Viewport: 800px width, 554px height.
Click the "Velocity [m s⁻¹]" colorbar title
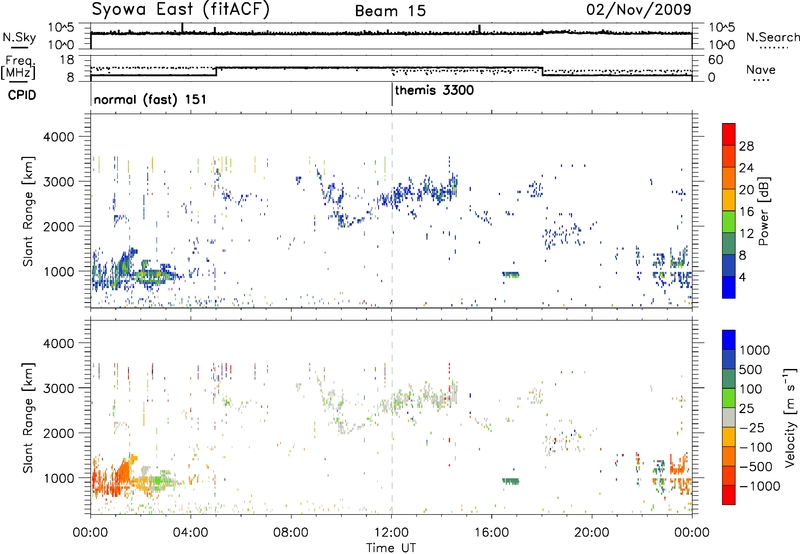pos(790,417)
